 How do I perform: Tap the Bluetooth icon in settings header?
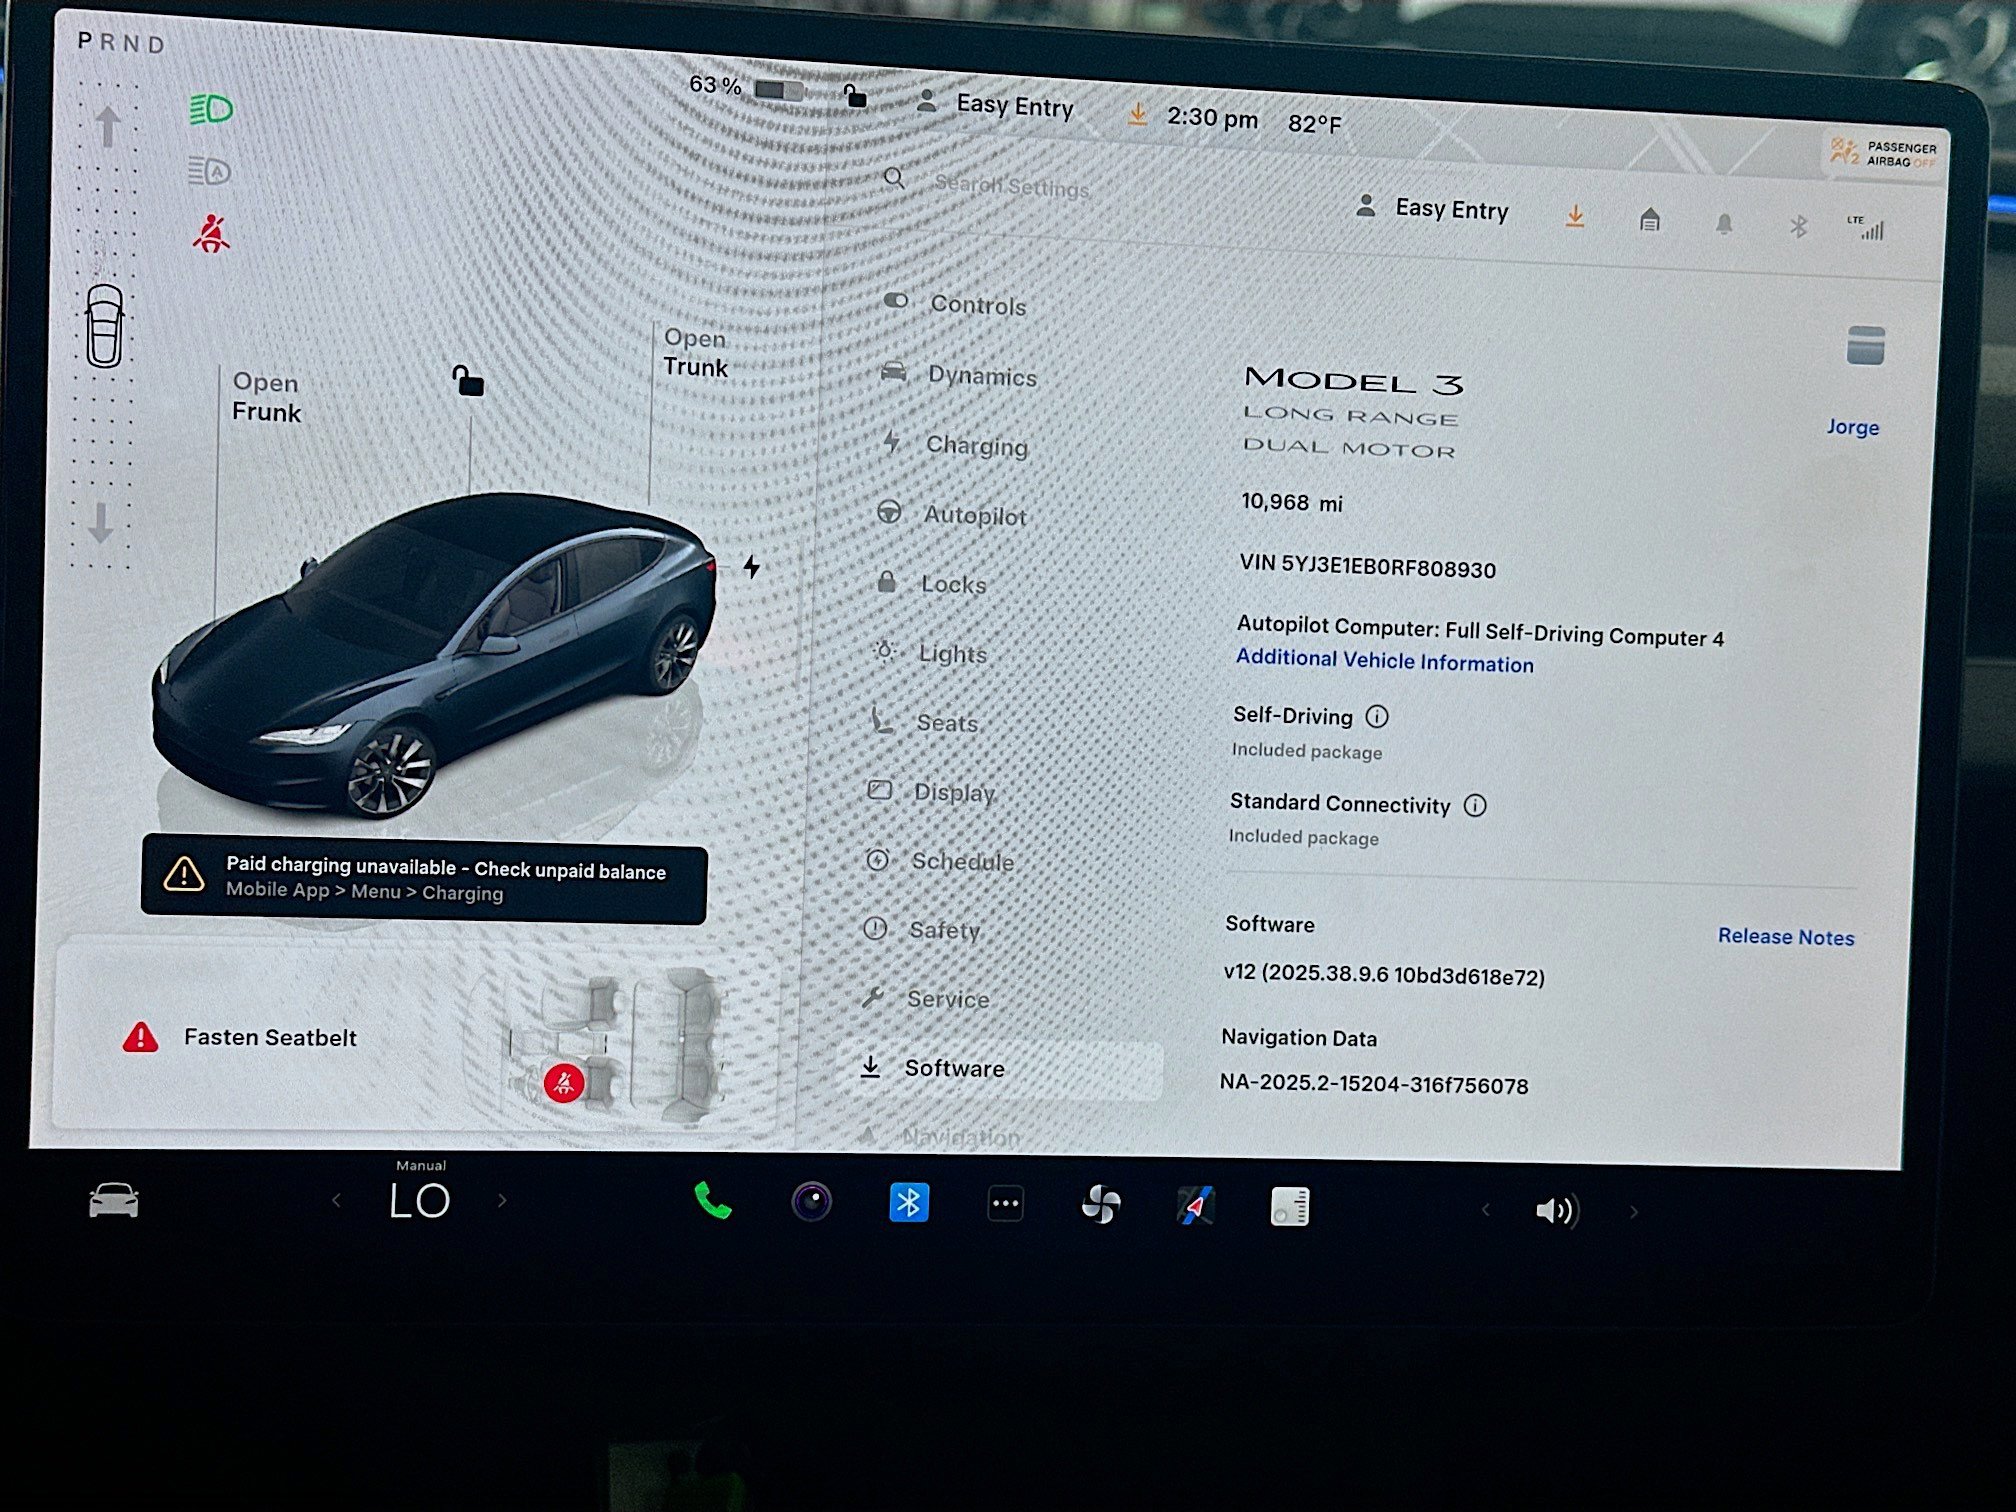point(1798,227)
